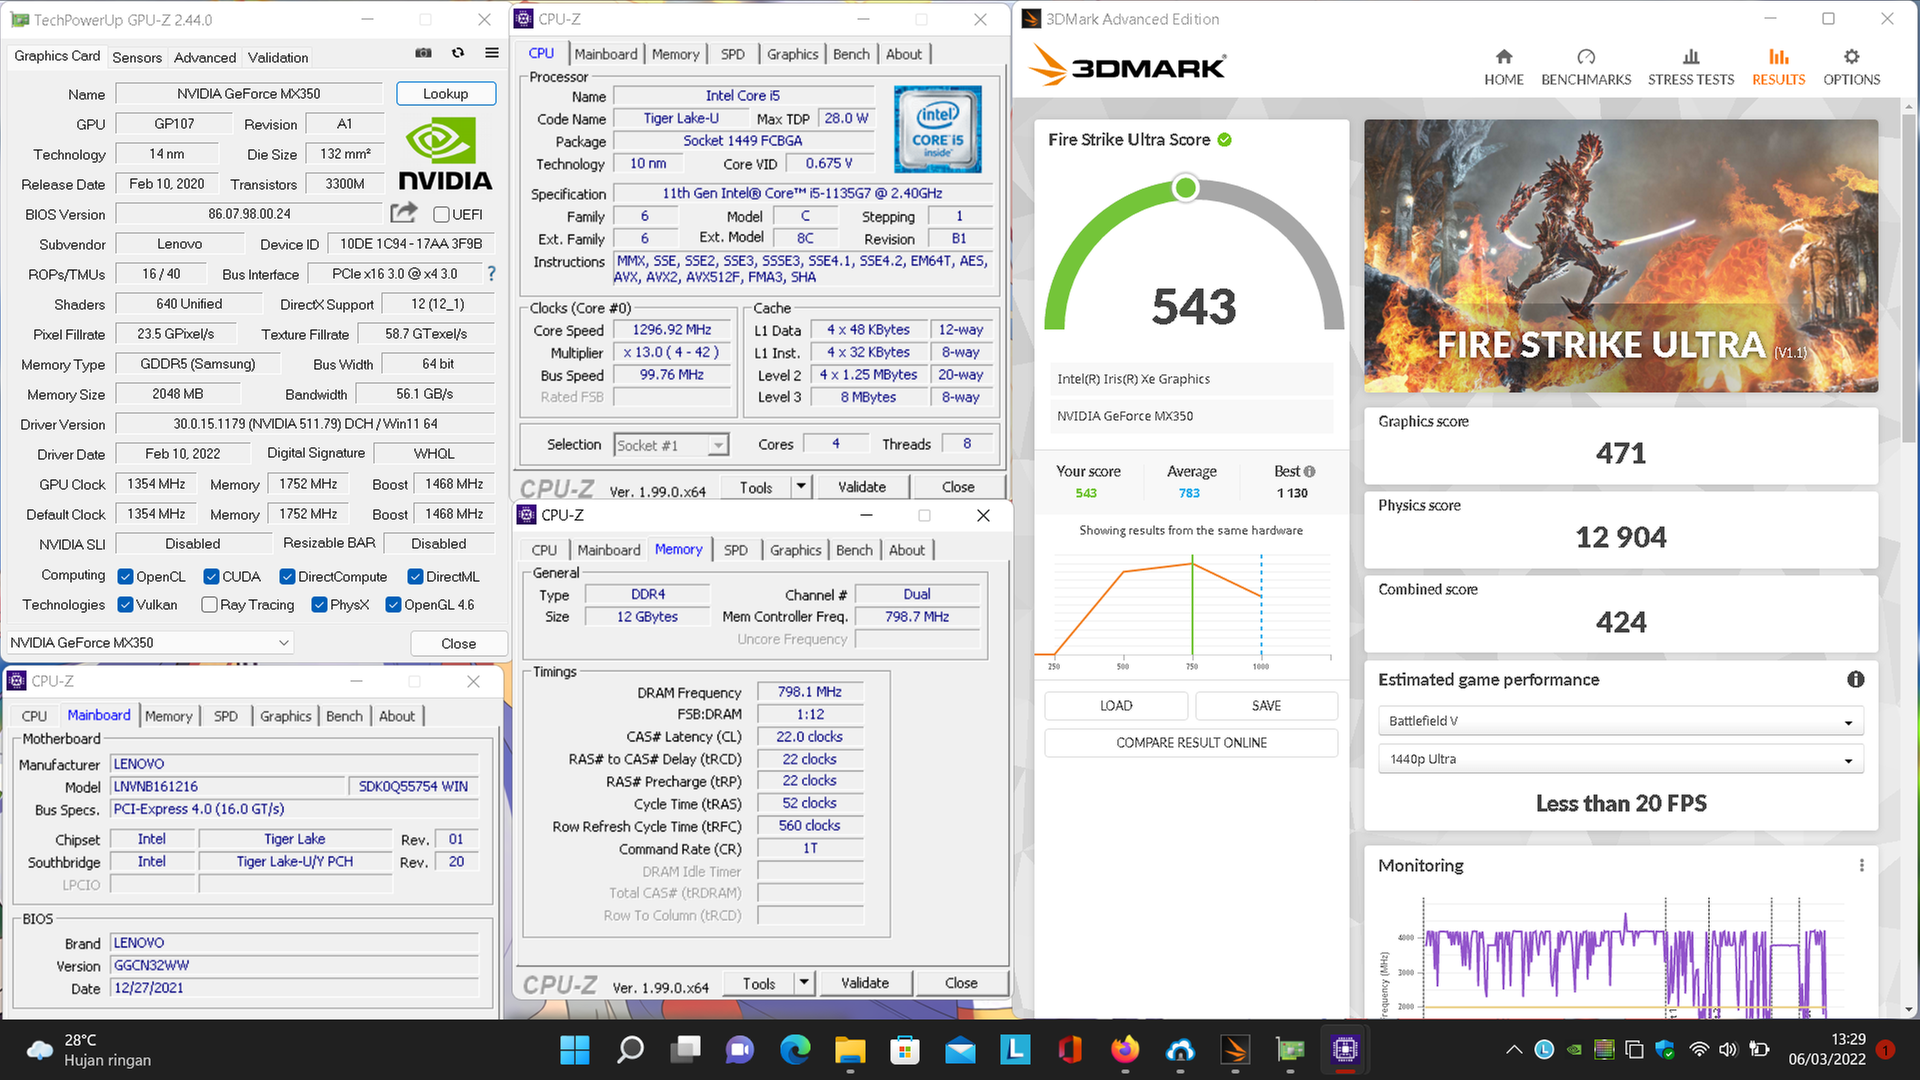Open the Battlefield V game dropdown
Viewport: 1920px width, 1080px height.
pyautogui.click(x=1620, y=721)
